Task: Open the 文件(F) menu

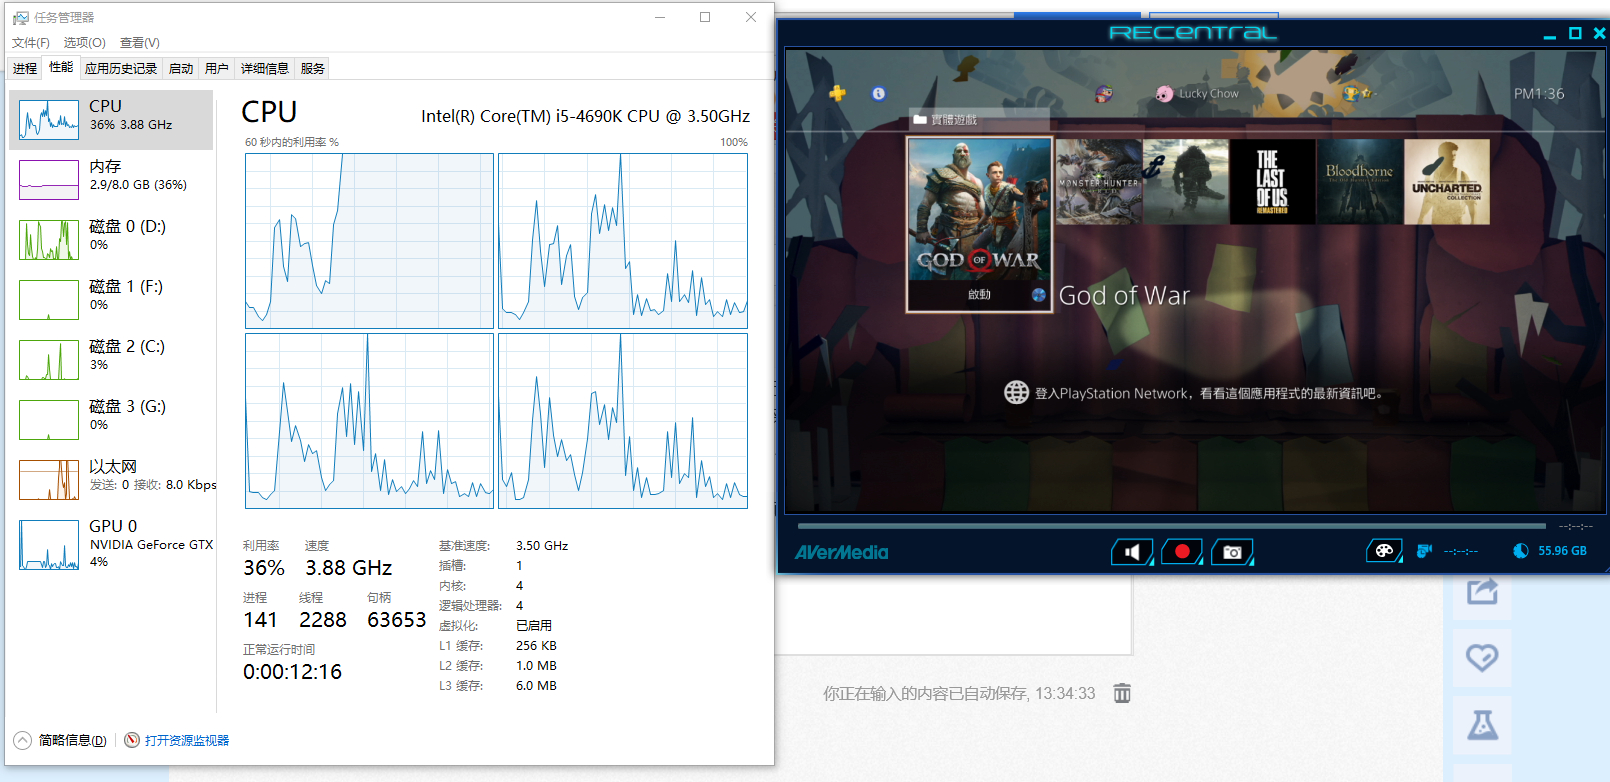Action: pos(31,43)
